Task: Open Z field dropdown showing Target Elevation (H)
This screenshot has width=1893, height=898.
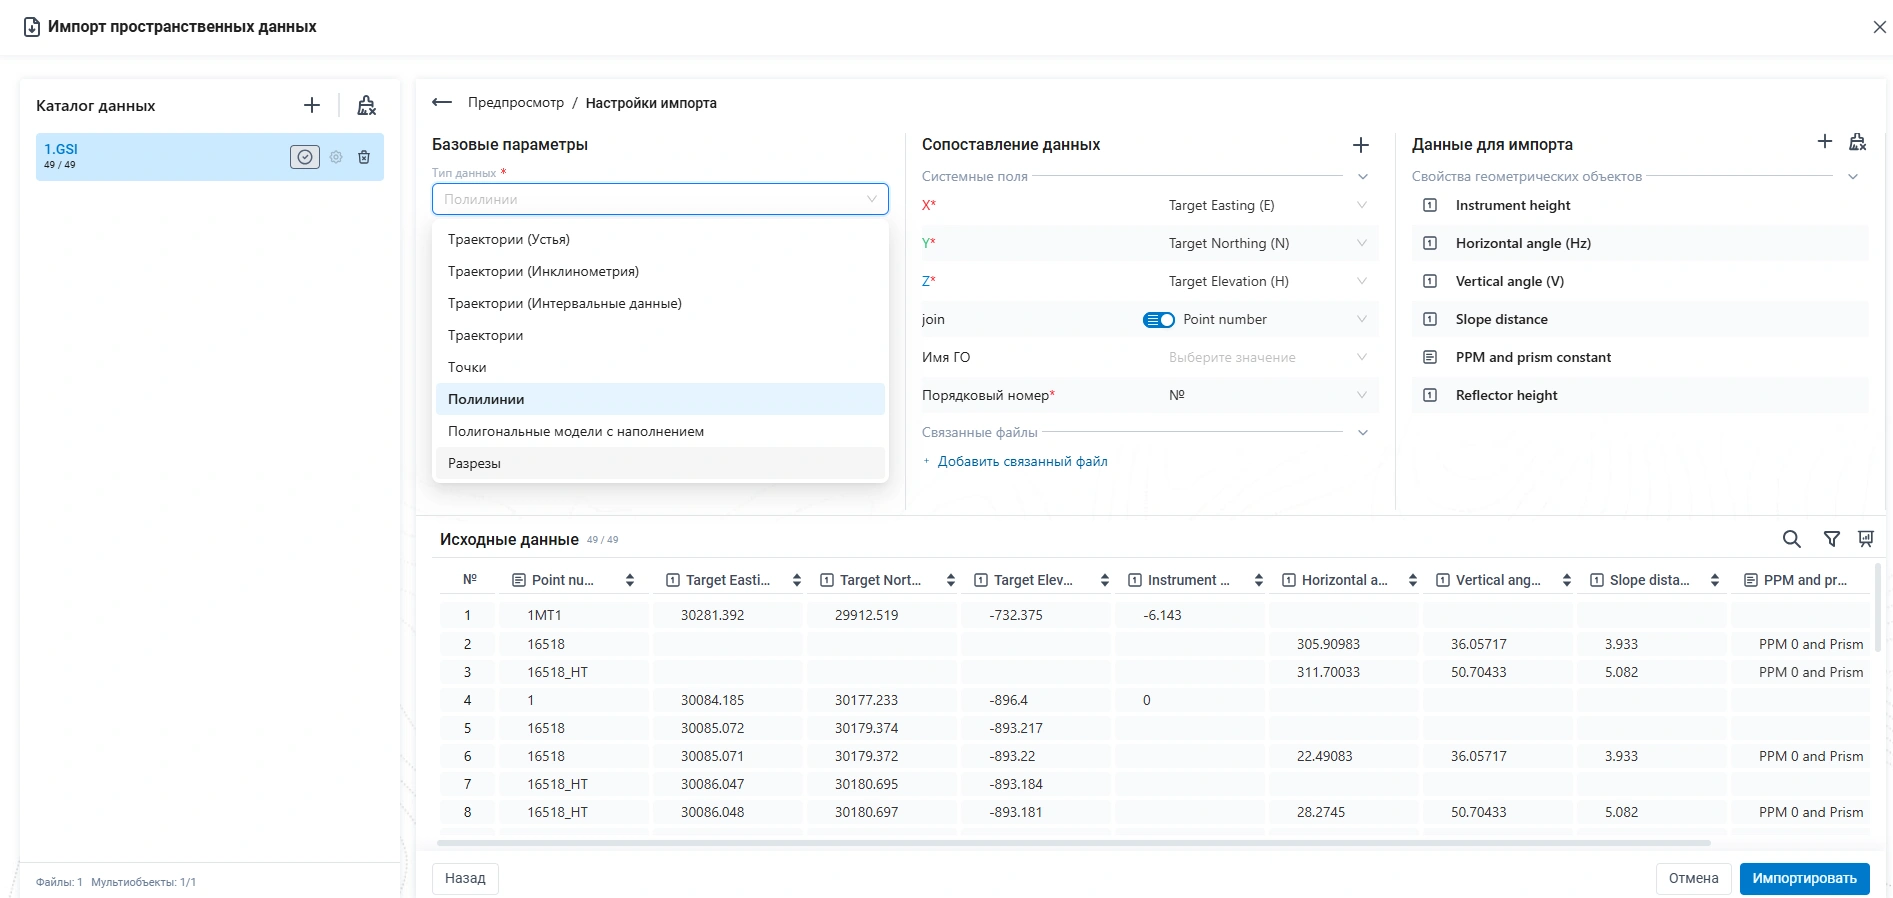Action: (1268, 281)
